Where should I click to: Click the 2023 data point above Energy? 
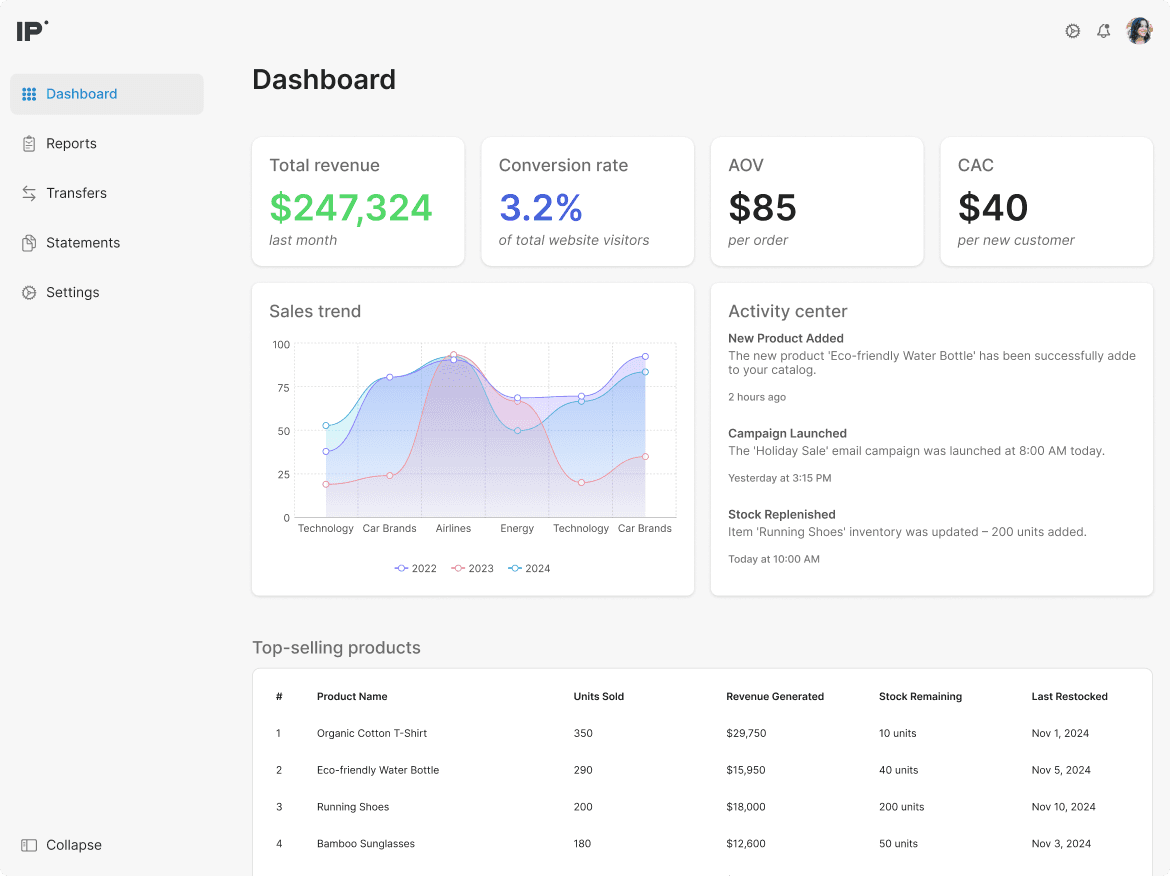[x=517, y=403]
